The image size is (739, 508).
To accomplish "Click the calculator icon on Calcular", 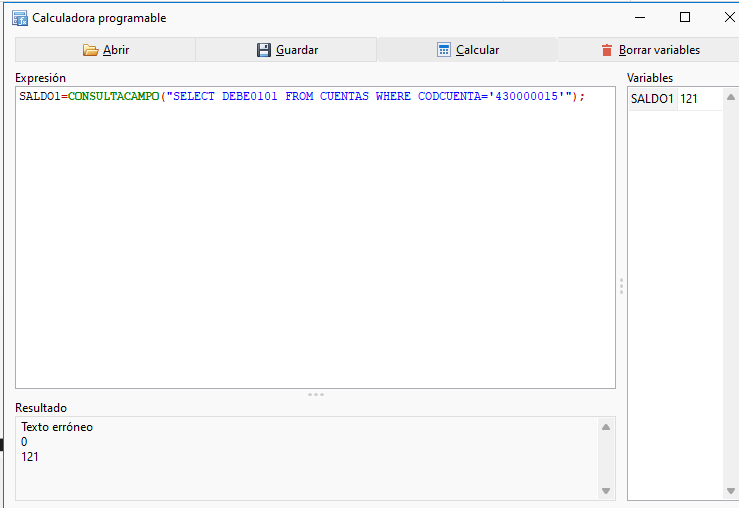I will click(x=444, y=50).
